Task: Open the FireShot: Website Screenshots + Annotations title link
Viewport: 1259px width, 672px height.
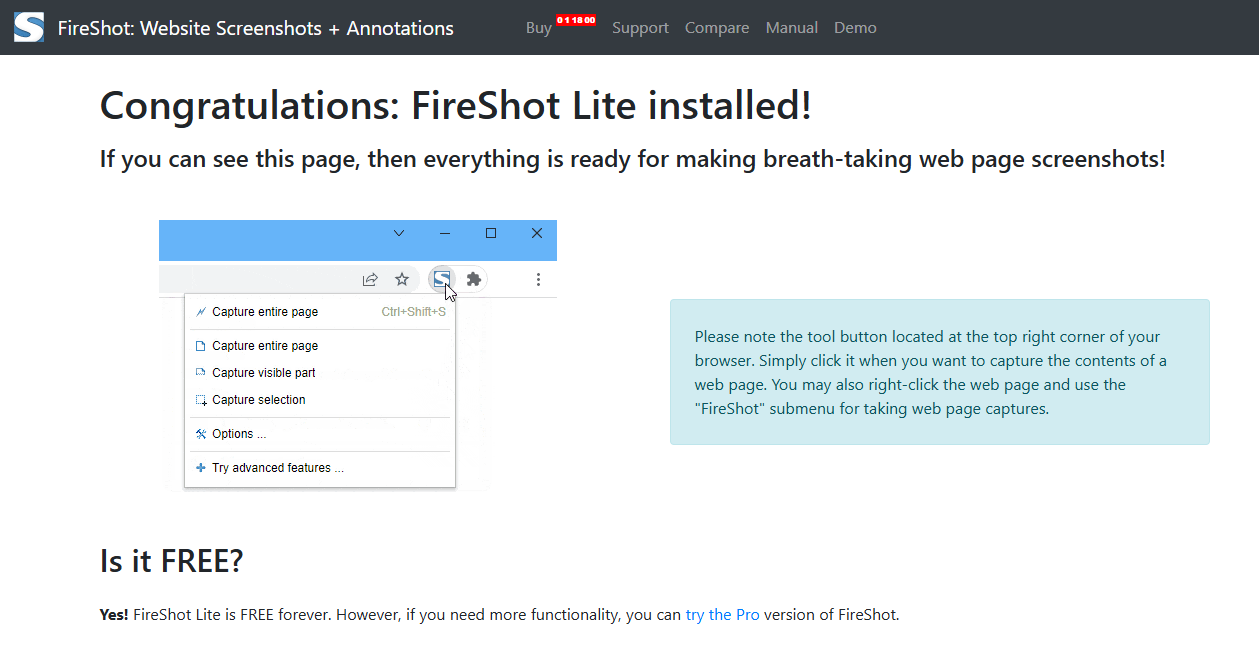Action: [256, 28]
